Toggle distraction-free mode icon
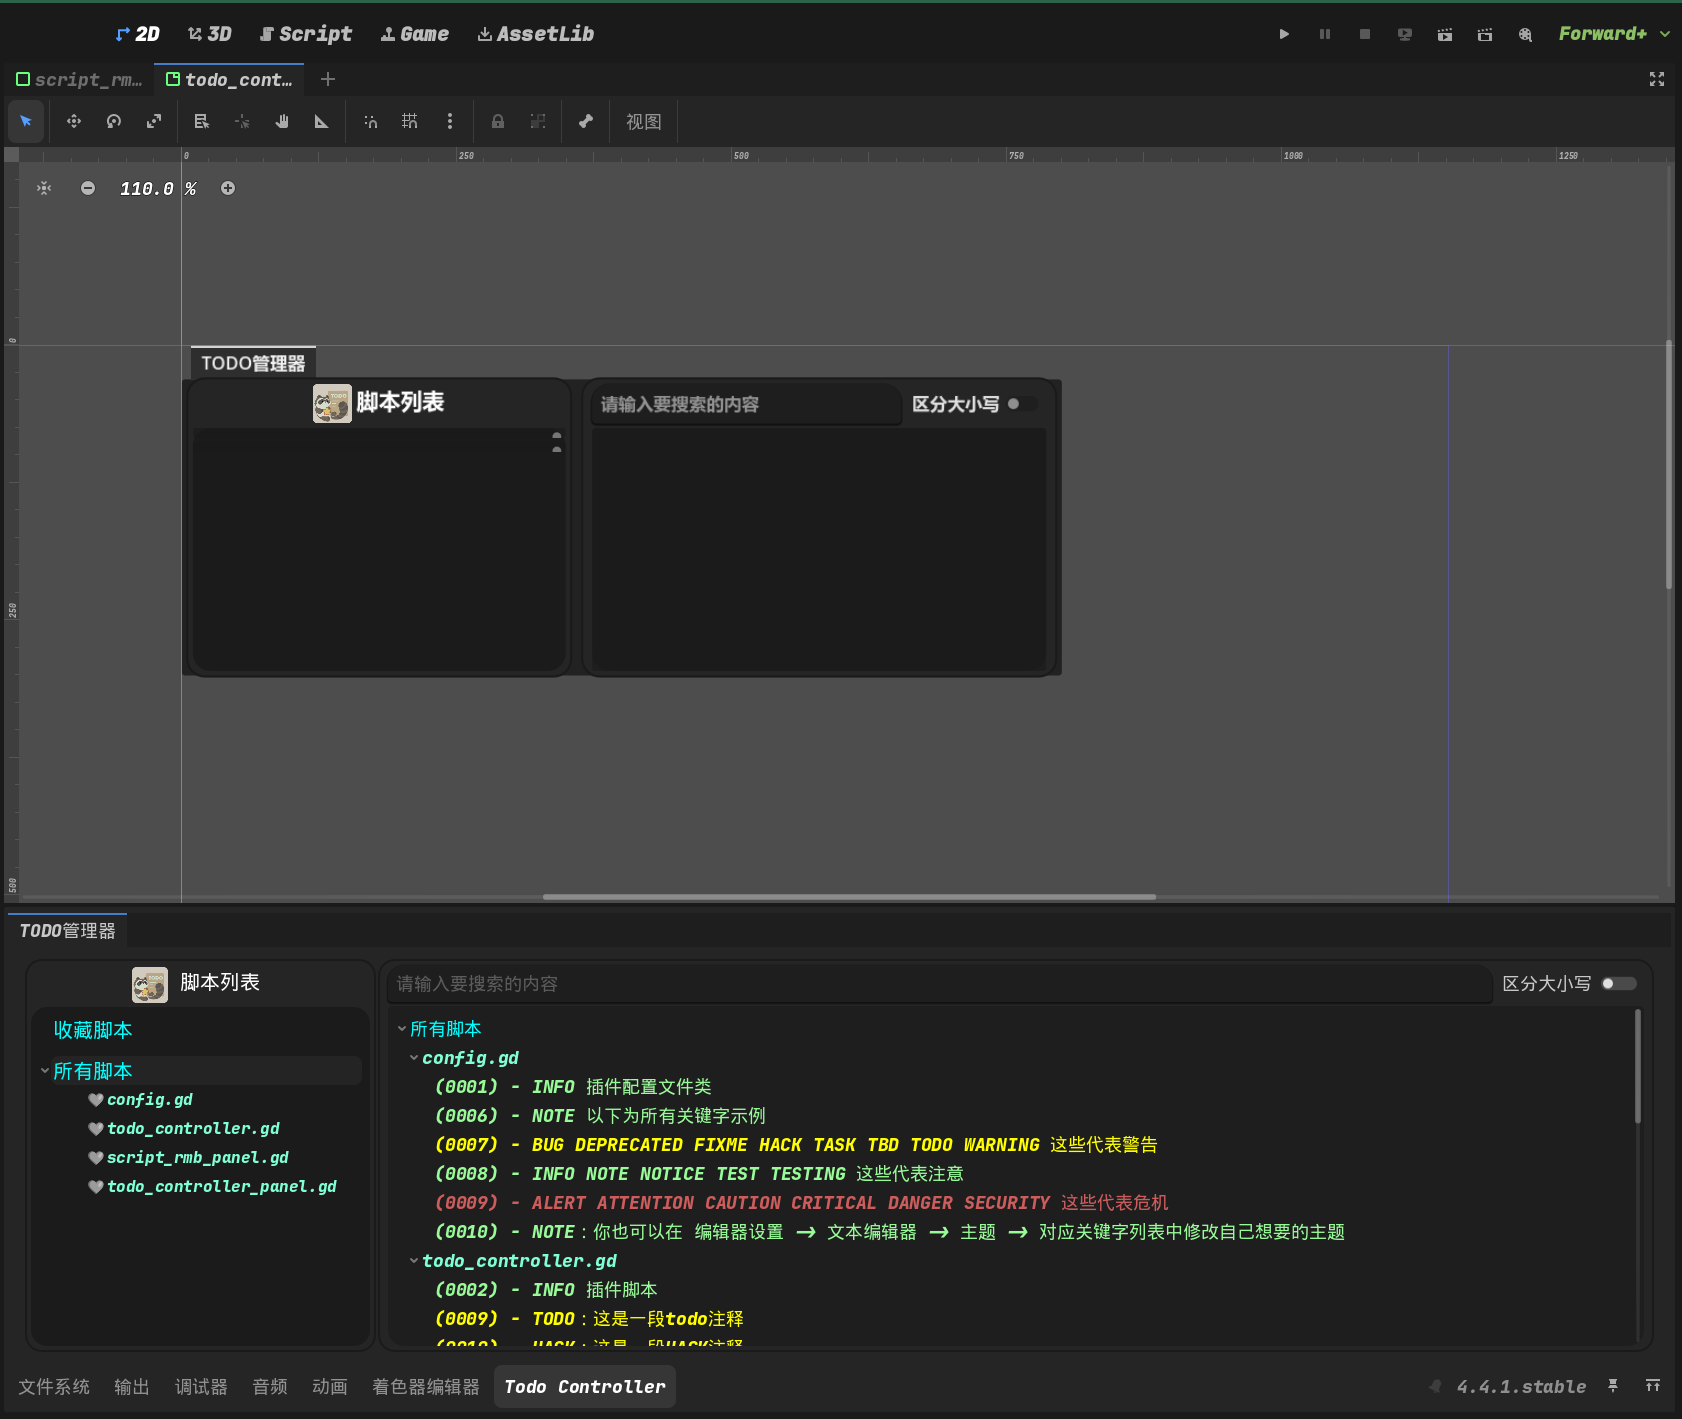 tap(1657, 79)
